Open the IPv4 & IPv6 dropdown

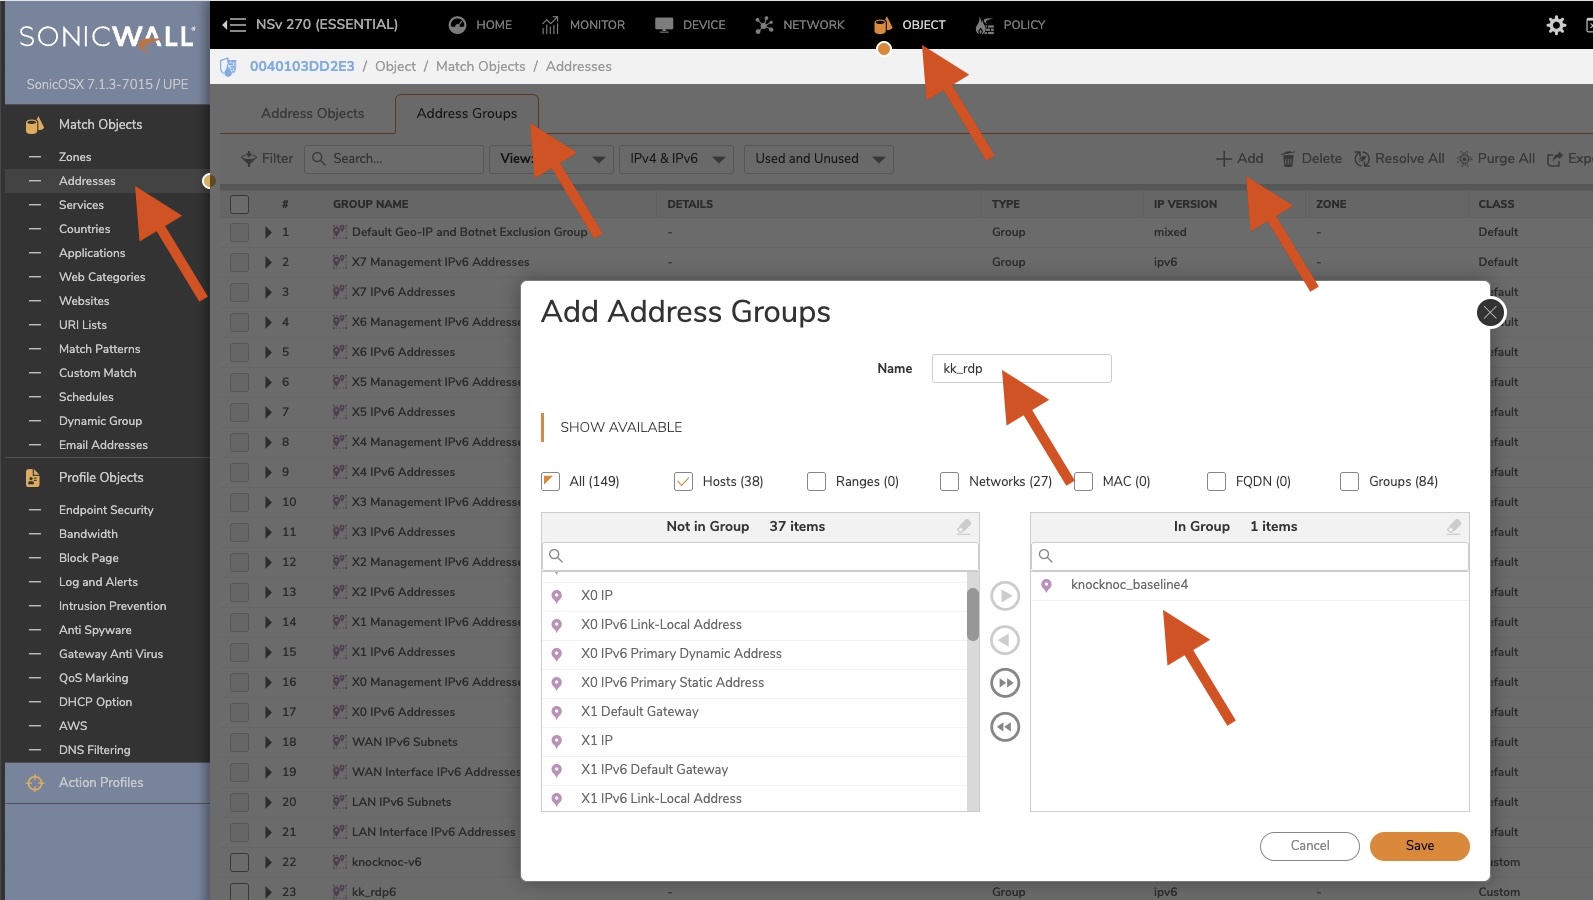tap(676, 159)
